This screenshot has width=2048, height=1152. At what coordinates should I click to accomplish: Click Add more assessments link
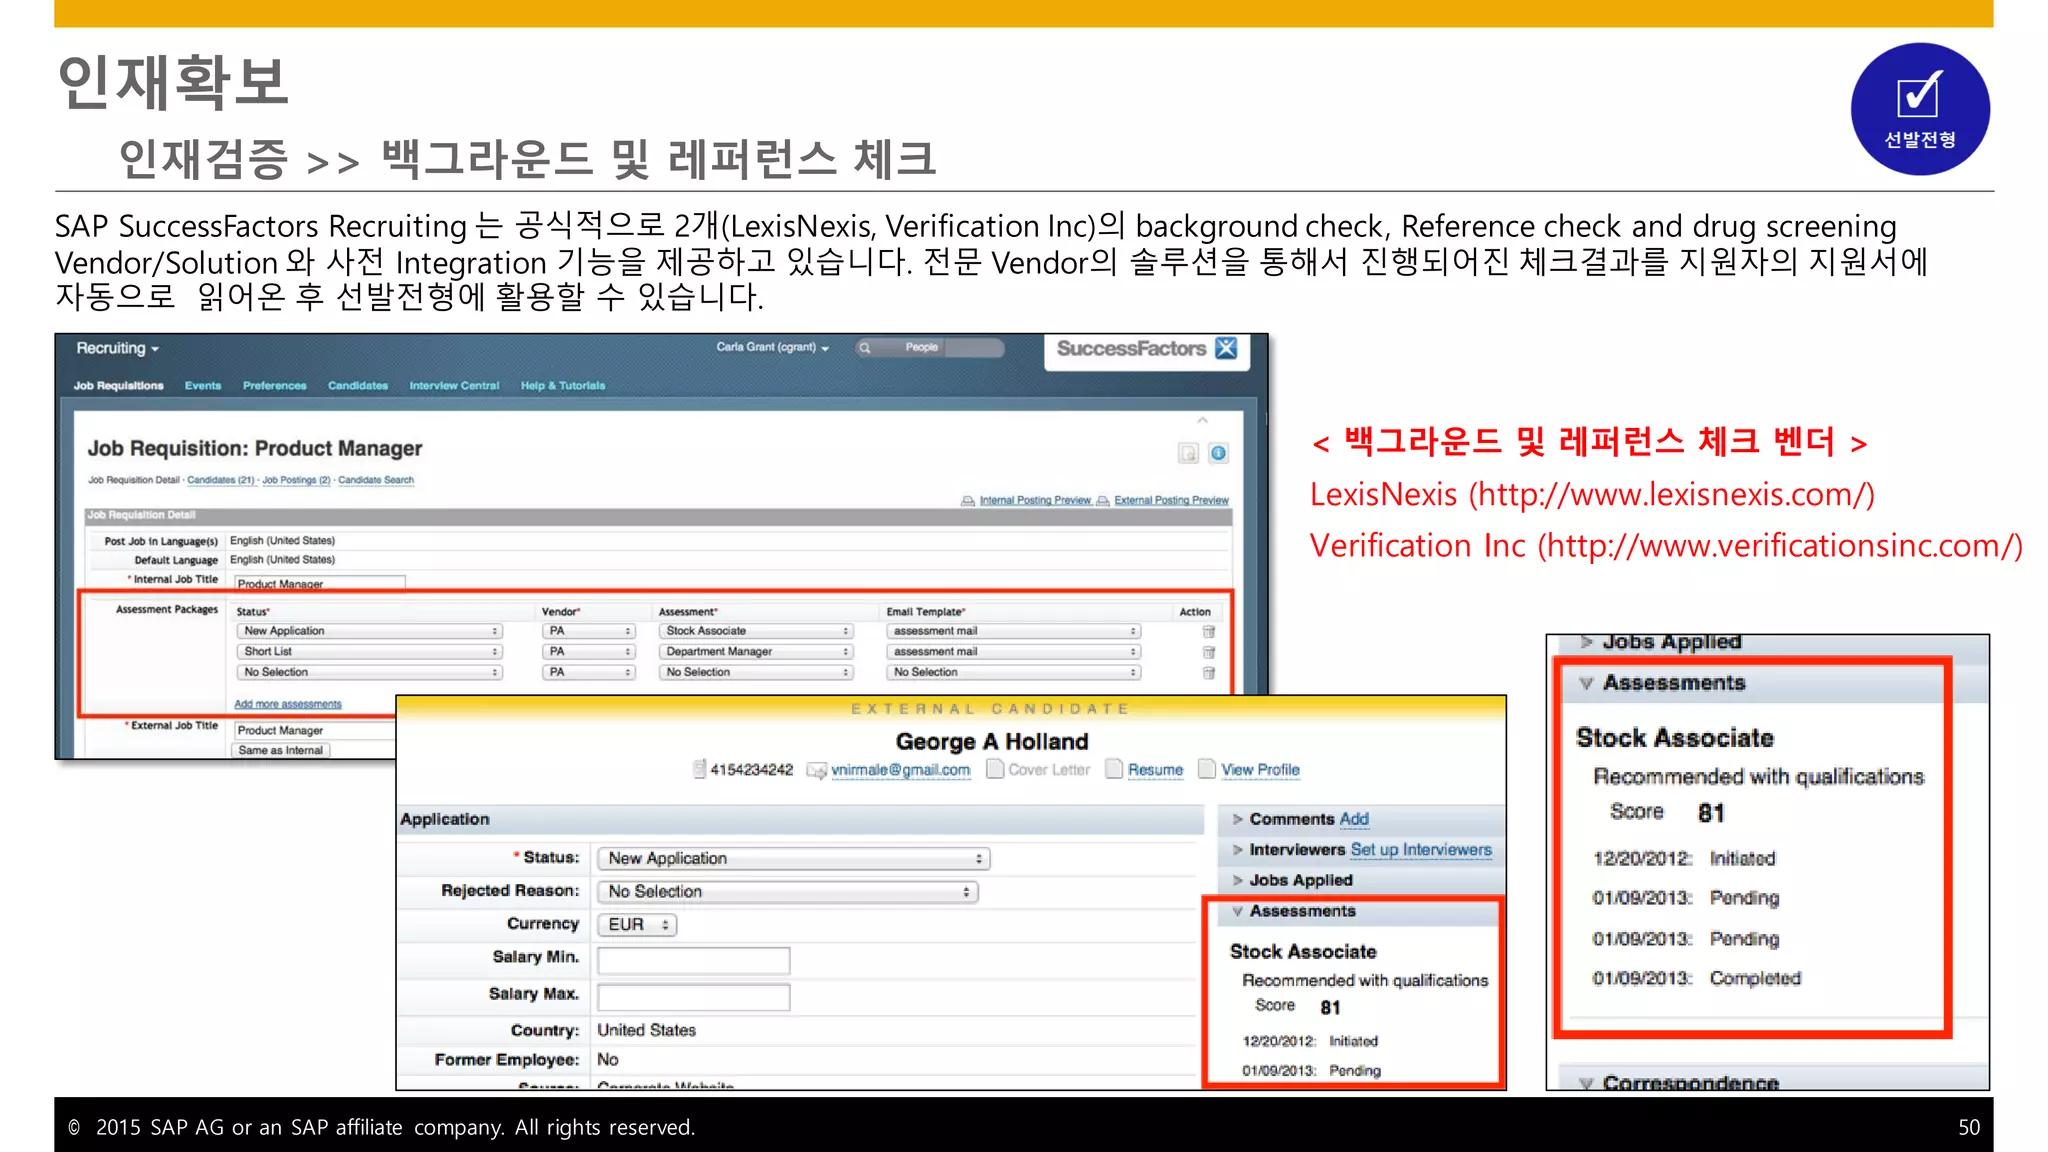288,704
